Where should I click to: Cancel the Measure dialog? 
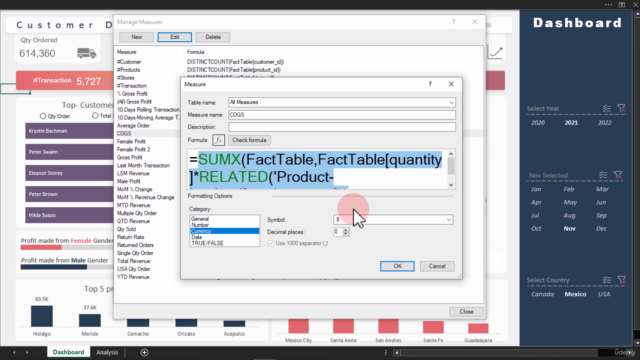pos(437,266)
